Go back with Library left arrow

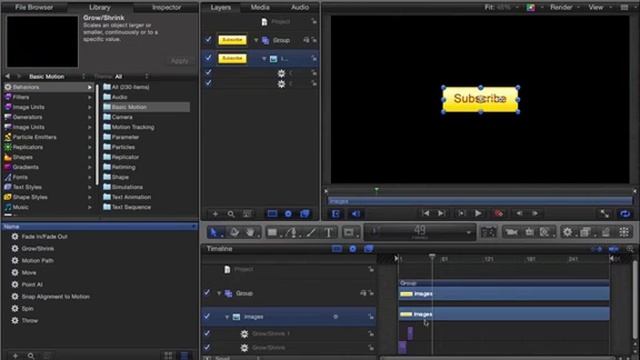(7, 76)
